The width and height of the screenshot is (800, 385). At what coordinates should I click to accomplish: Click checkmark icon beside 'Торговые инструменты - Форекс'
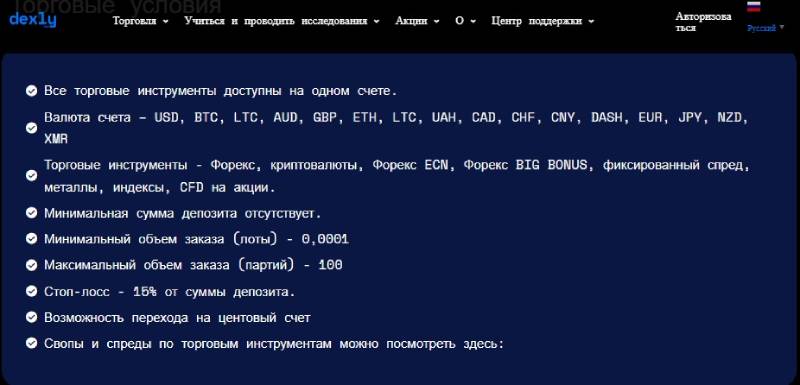[32, 176]
